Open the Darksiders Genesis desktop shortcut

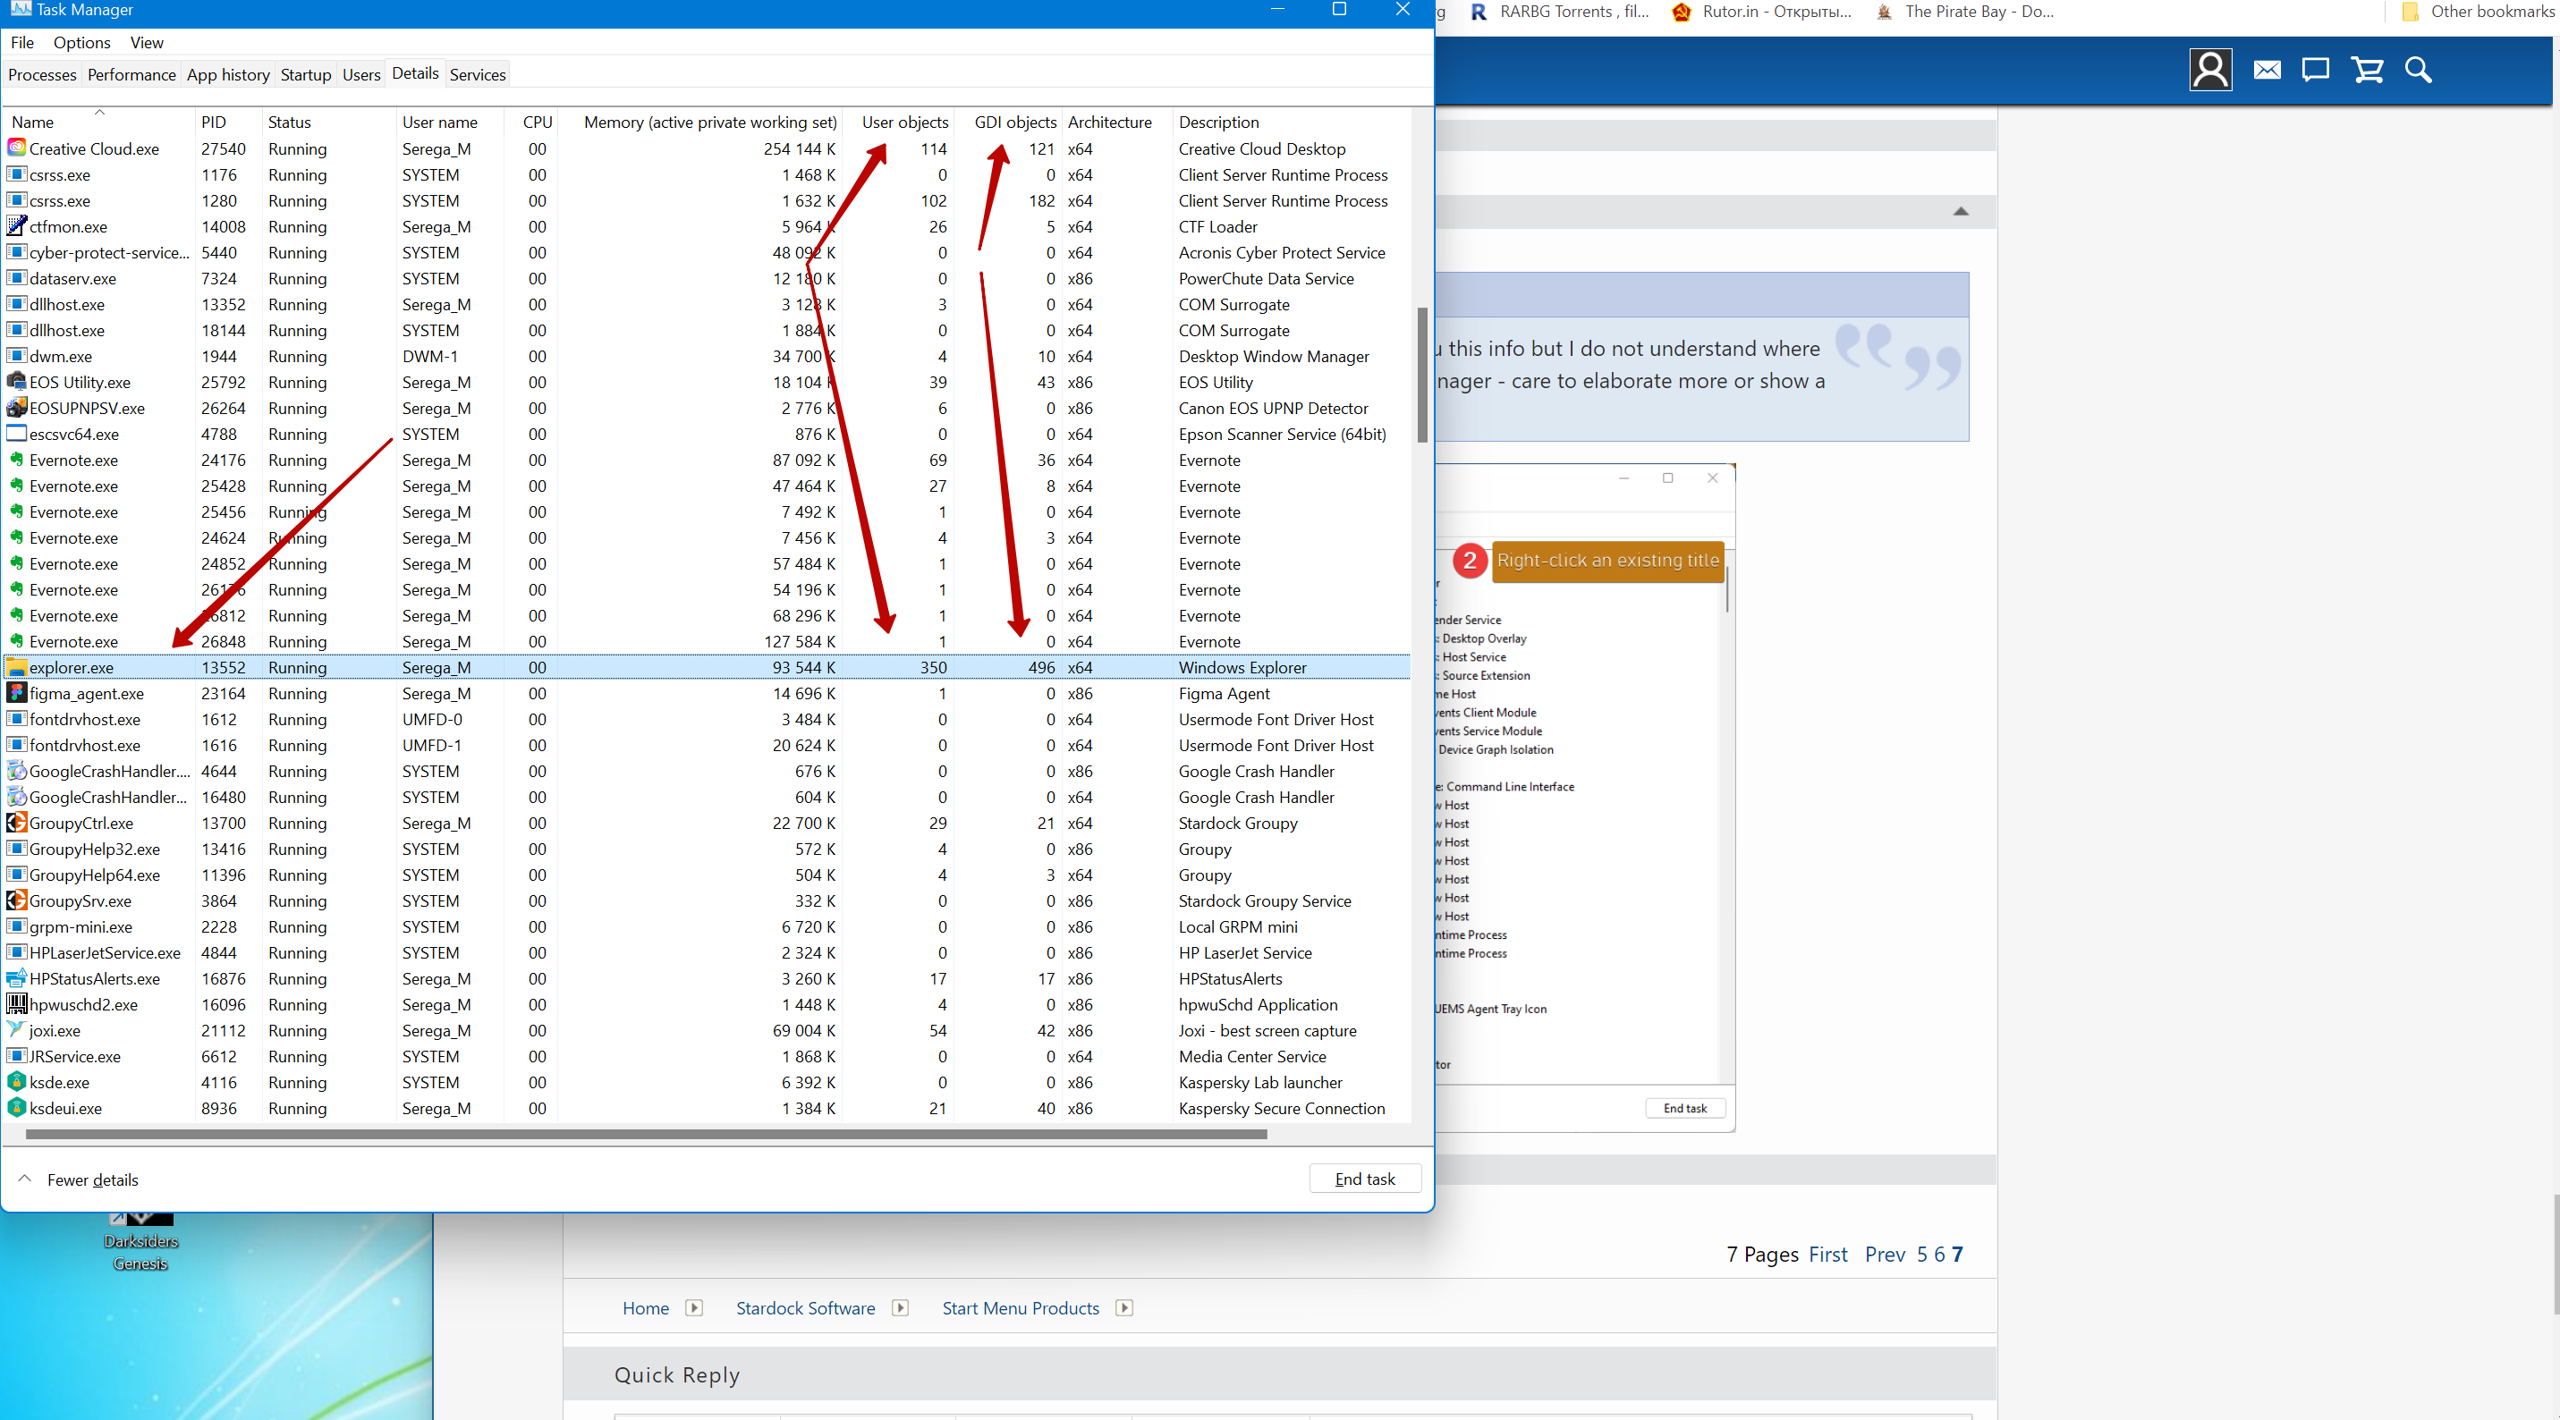pyautogui.click(x=141, y=1241)
